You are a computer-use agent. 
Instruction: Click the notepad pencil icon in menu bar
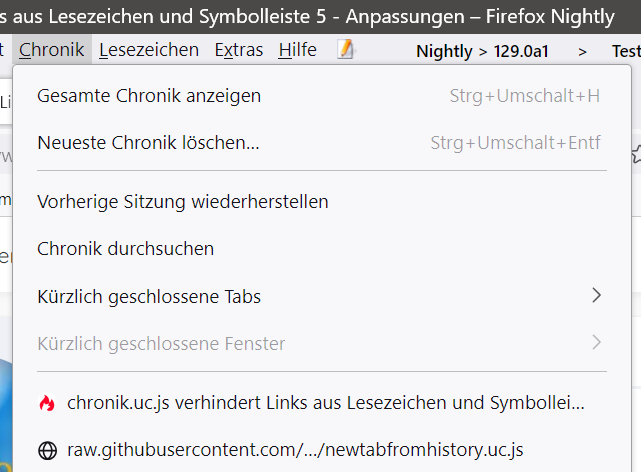pyautogui.click(x=346, y=49)
